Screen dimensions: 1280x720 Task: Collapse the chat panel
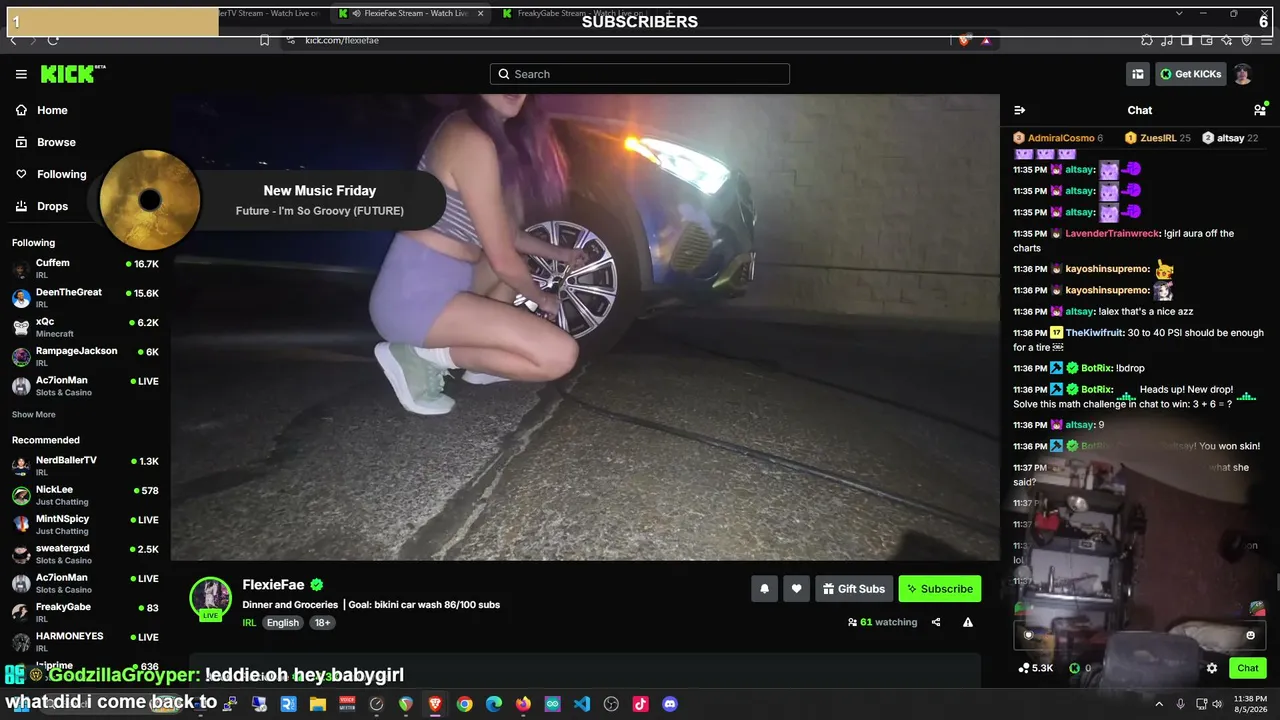[x=1019, y=110]
